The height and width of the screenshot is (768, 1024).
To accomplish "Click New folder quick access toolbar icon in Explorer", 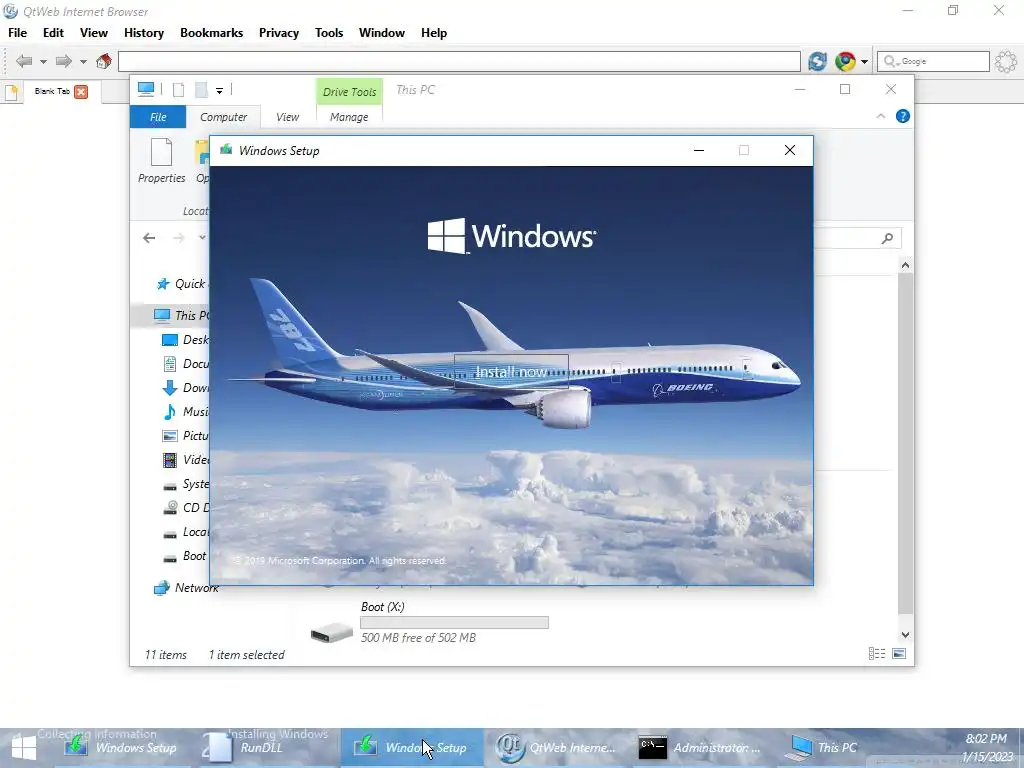I will point(202,90).
